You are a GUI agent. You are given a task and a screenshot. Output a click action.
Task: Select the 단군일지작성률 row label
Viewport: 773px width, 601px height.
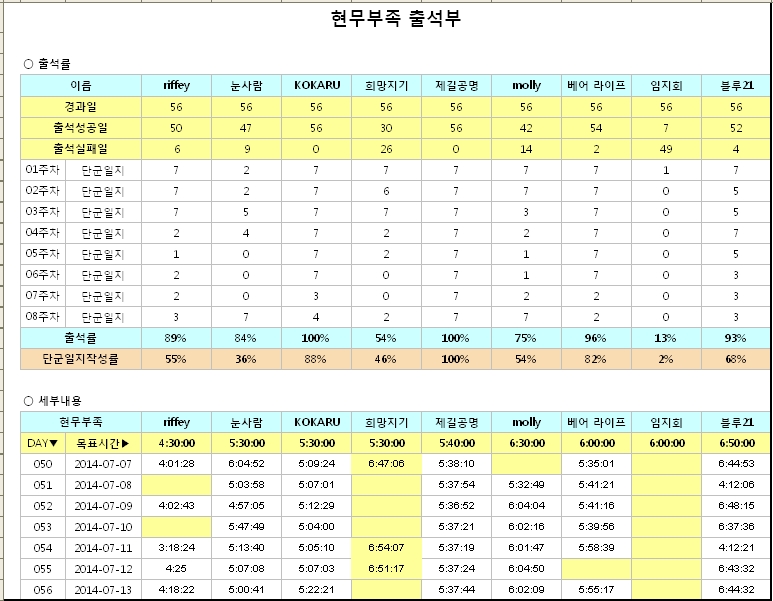point(80,359)
